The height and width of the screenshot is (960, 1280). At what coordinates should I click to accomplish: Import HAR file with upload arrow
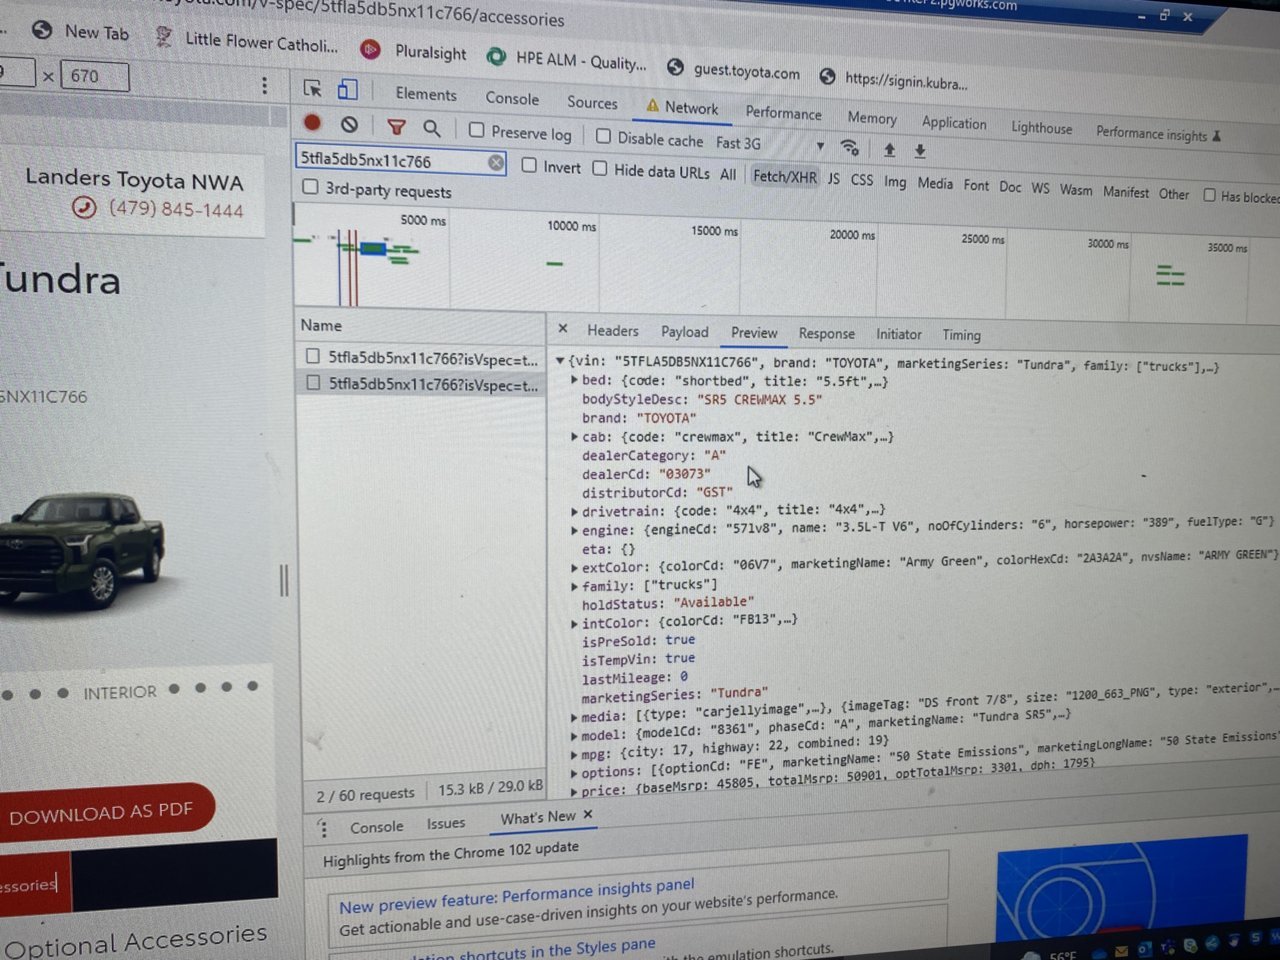[x=889, y=150]
